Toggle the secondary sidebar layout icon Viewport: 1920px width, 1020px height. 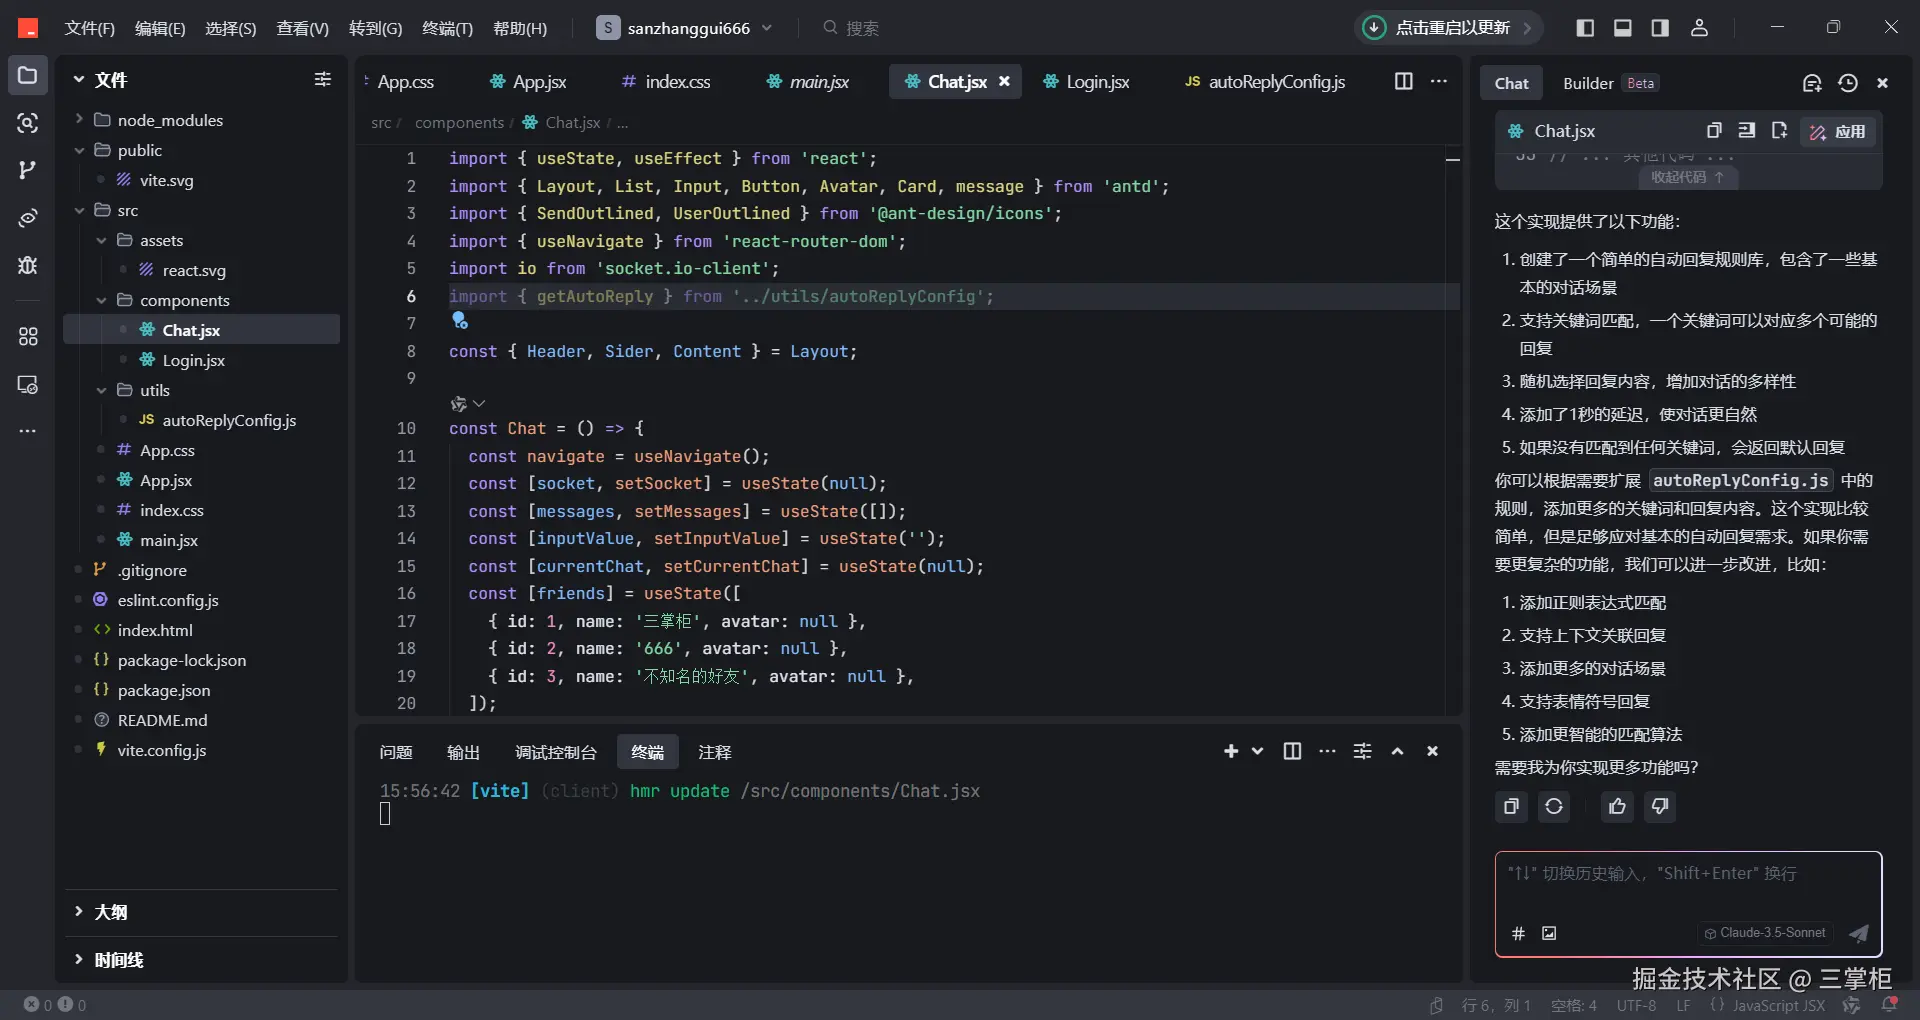click(1660, 28)
